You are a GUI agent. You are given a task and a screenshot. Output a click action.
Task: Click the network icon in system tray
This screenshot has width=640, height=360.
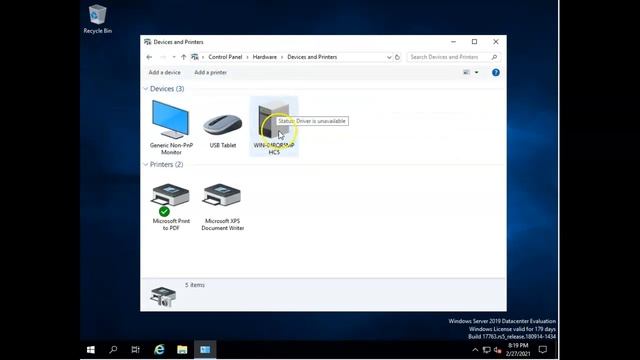(x=487, y=350)
